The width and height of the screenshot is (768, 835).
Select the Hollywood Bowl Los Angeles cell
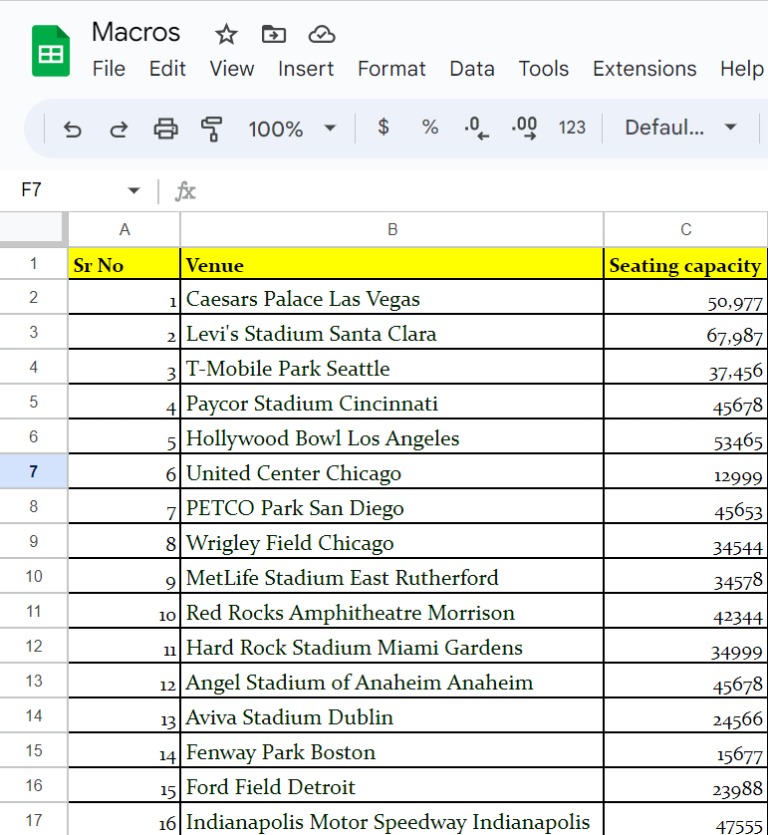coord(392,439)
